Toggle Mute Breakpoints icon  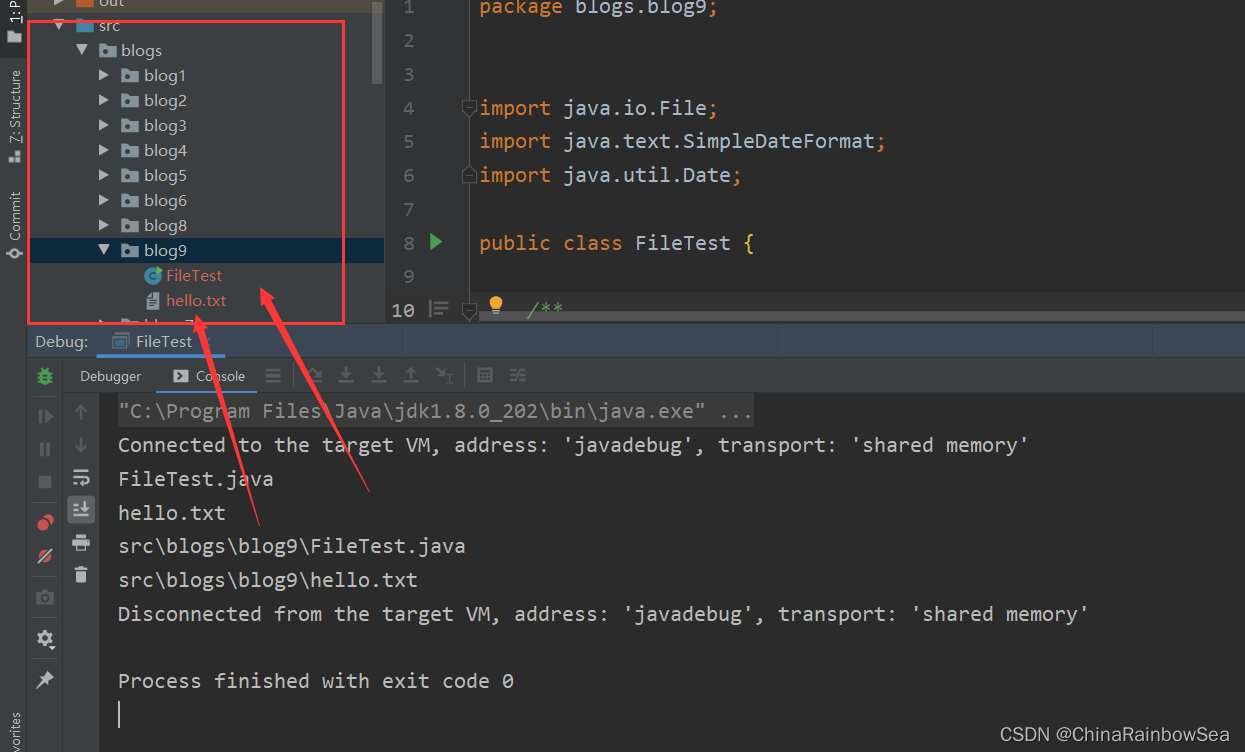[45, 556]
